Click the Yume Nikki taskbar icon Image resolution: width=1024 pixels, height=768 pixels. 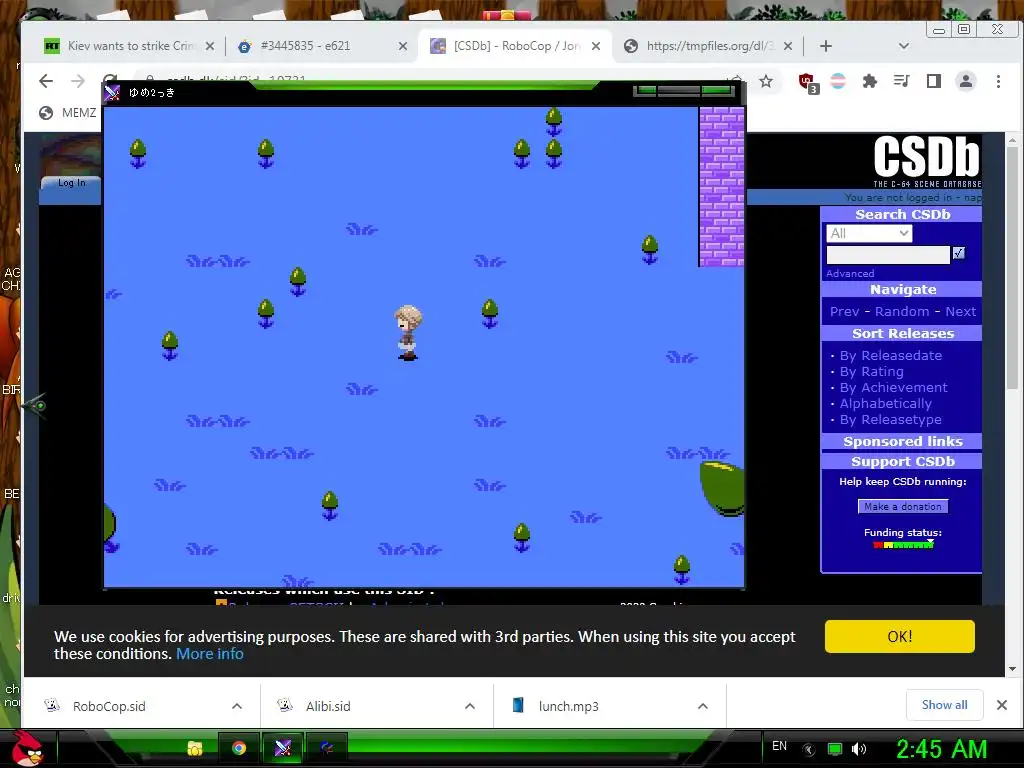coord(283,748)
